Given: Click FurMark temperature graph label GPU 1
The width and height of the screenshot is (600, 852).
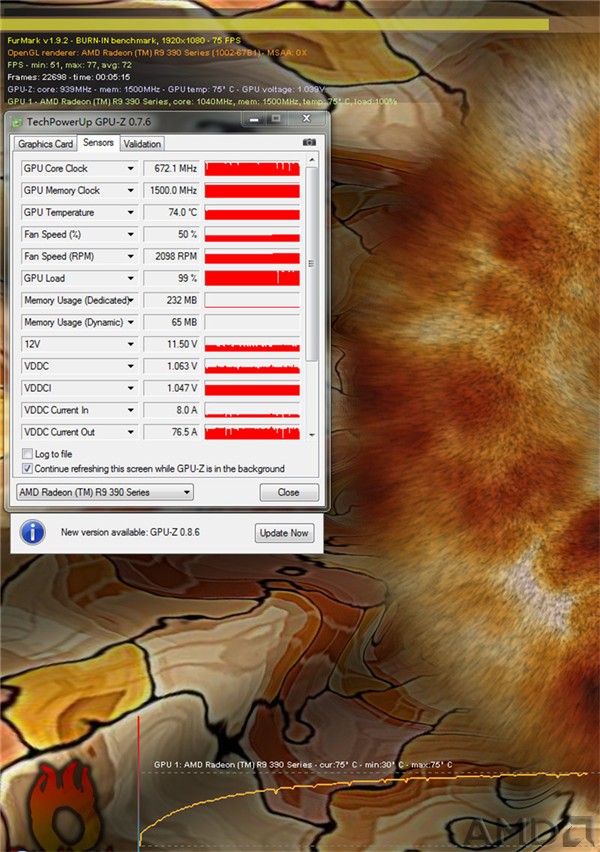Looking at the screenshot, I should pos(303,765).
